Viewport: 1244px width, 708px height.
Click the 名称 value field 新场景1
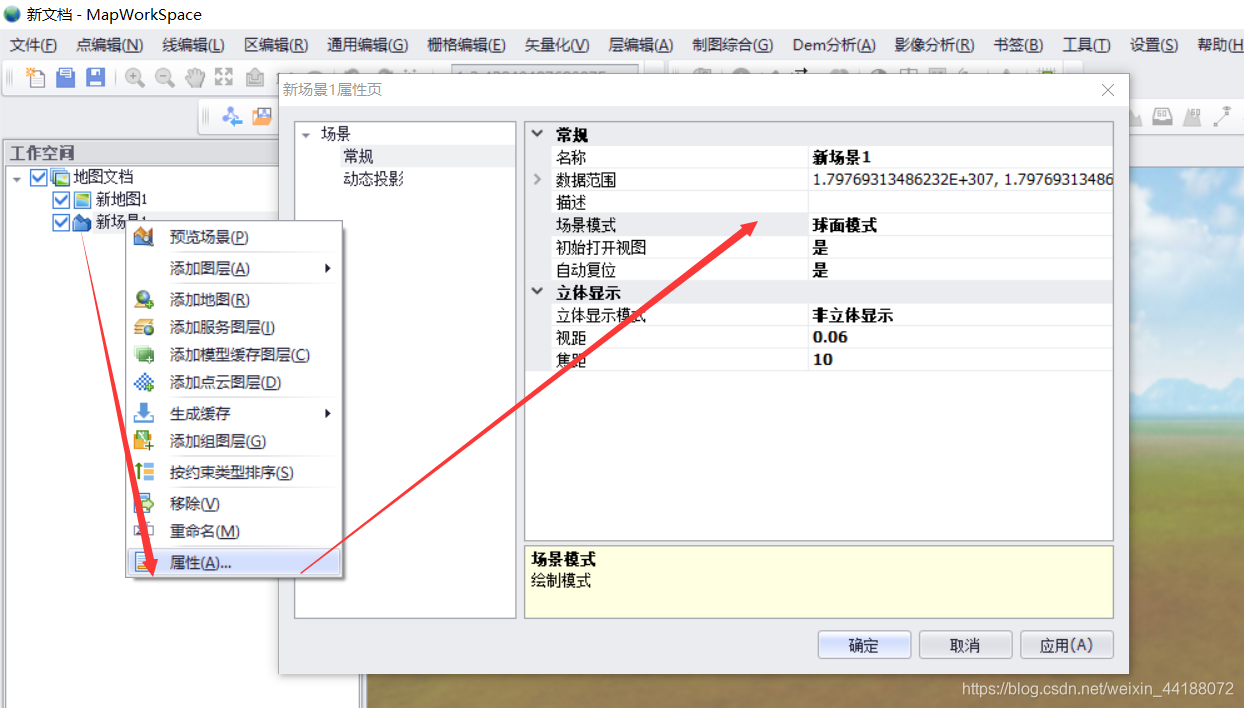point(960,157)
